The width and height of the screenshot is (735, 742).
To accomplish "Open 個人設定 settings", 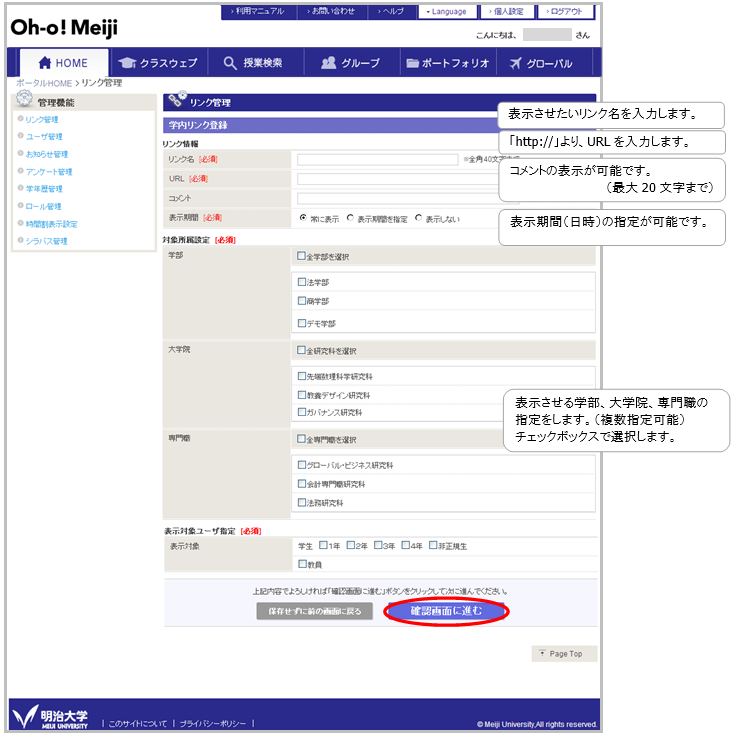I will (507, 11).
